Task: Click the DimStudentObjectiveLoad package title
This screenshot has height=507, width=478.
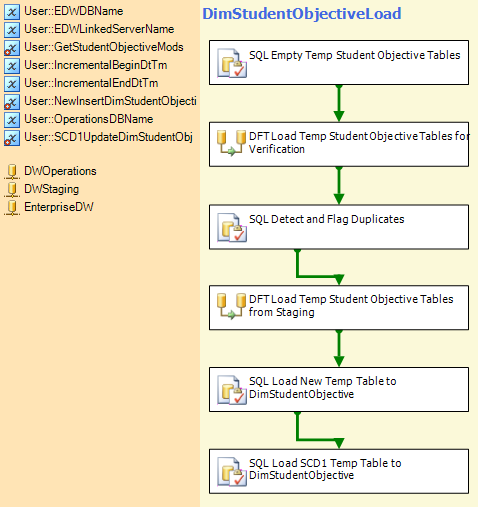Action: (x=302, y=14)
